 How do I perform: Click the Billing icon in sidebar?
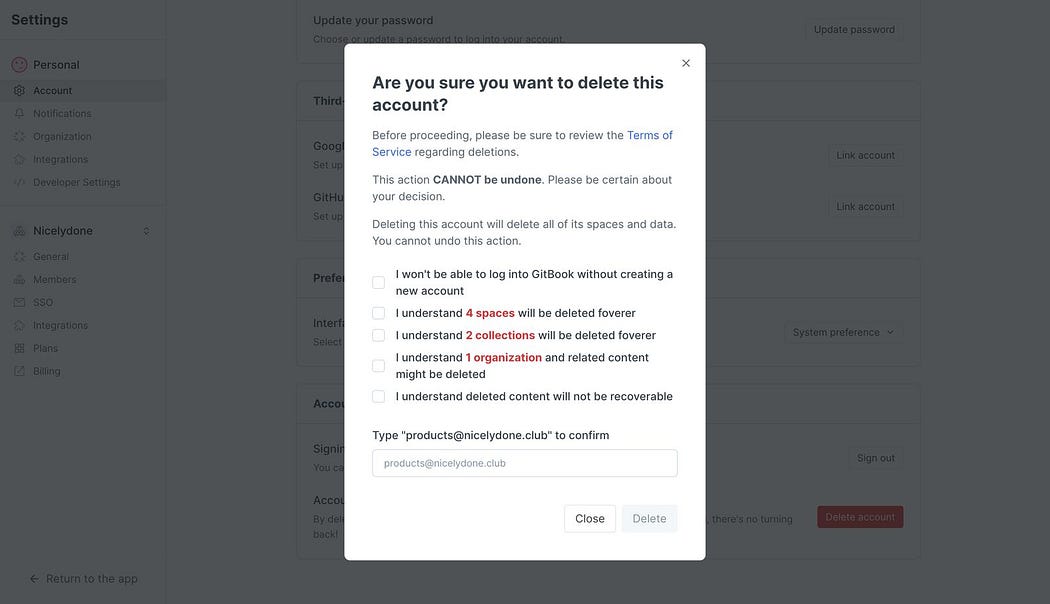pos(19,371)
